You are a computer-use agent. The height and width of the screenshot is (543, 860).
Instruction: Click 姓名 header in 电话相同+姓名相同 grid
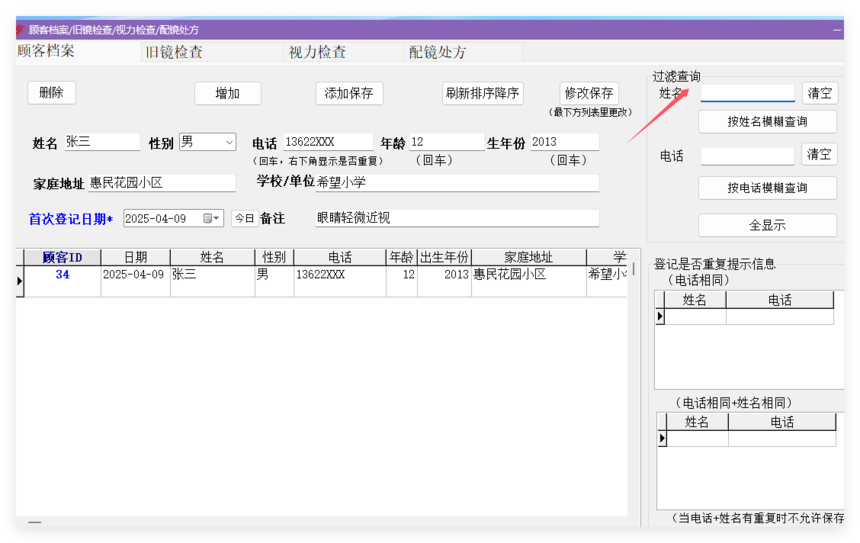coord(697,422)
